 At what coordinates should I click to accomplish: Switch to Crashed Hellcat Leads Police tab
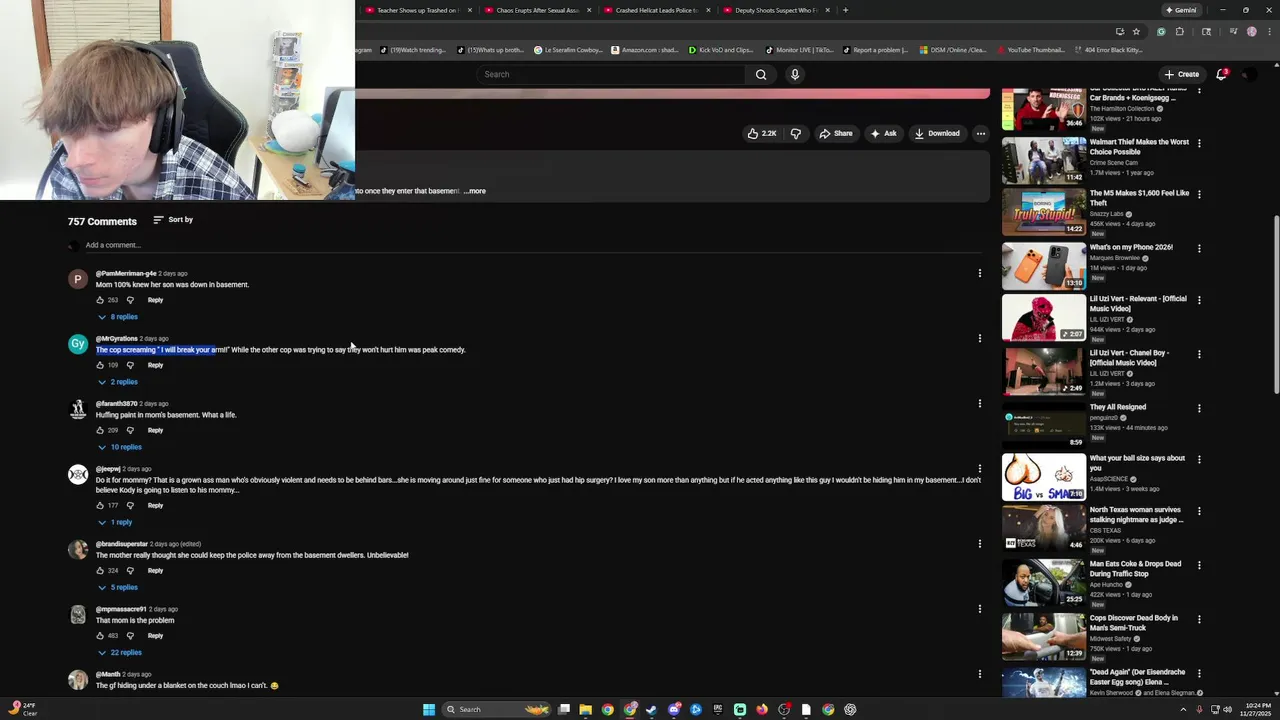click(x=655, y=10)
